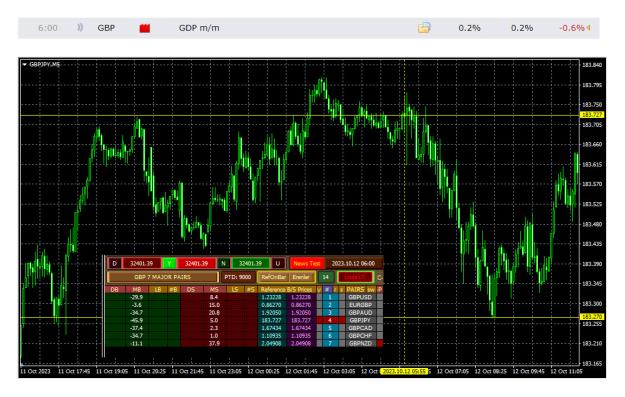Click the red square at the GBPNZD row end
This screenshot has width=625, height=397.
pyautogui.click(x=380, y=343)
